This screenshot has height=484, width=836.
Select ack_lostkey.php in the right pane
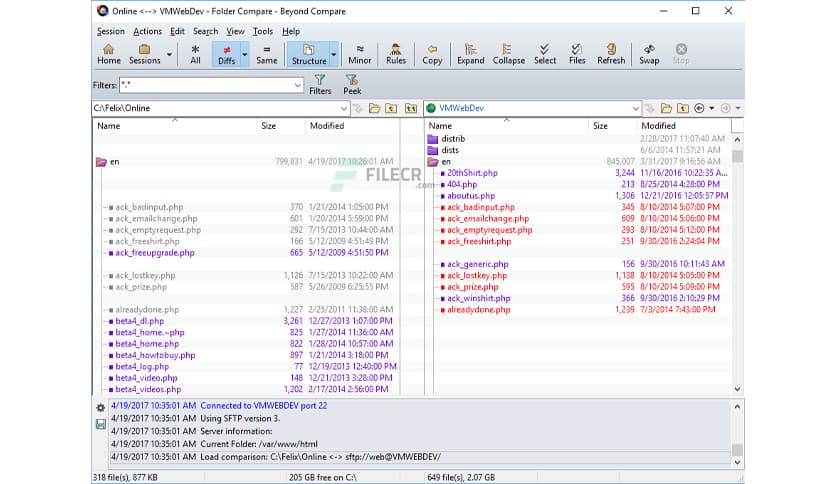(476, 275)
